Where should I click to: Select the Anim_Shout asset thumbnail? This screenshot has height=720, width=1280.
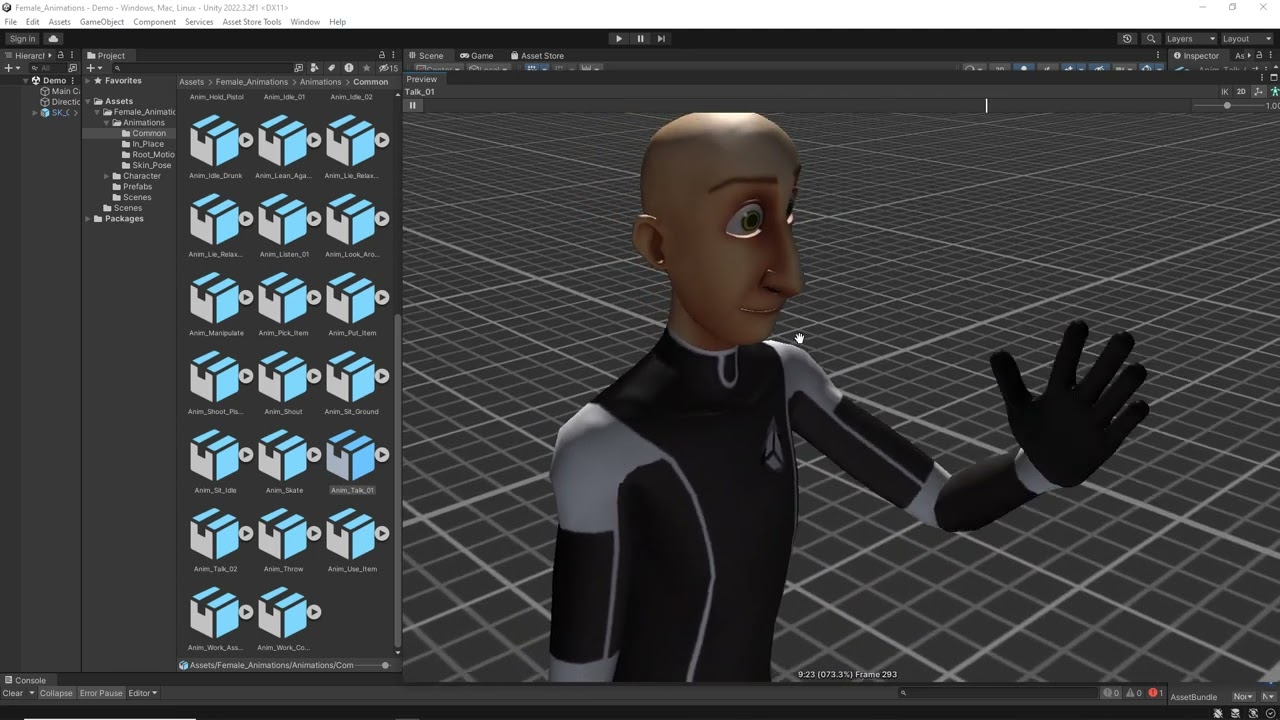(283, 376)
